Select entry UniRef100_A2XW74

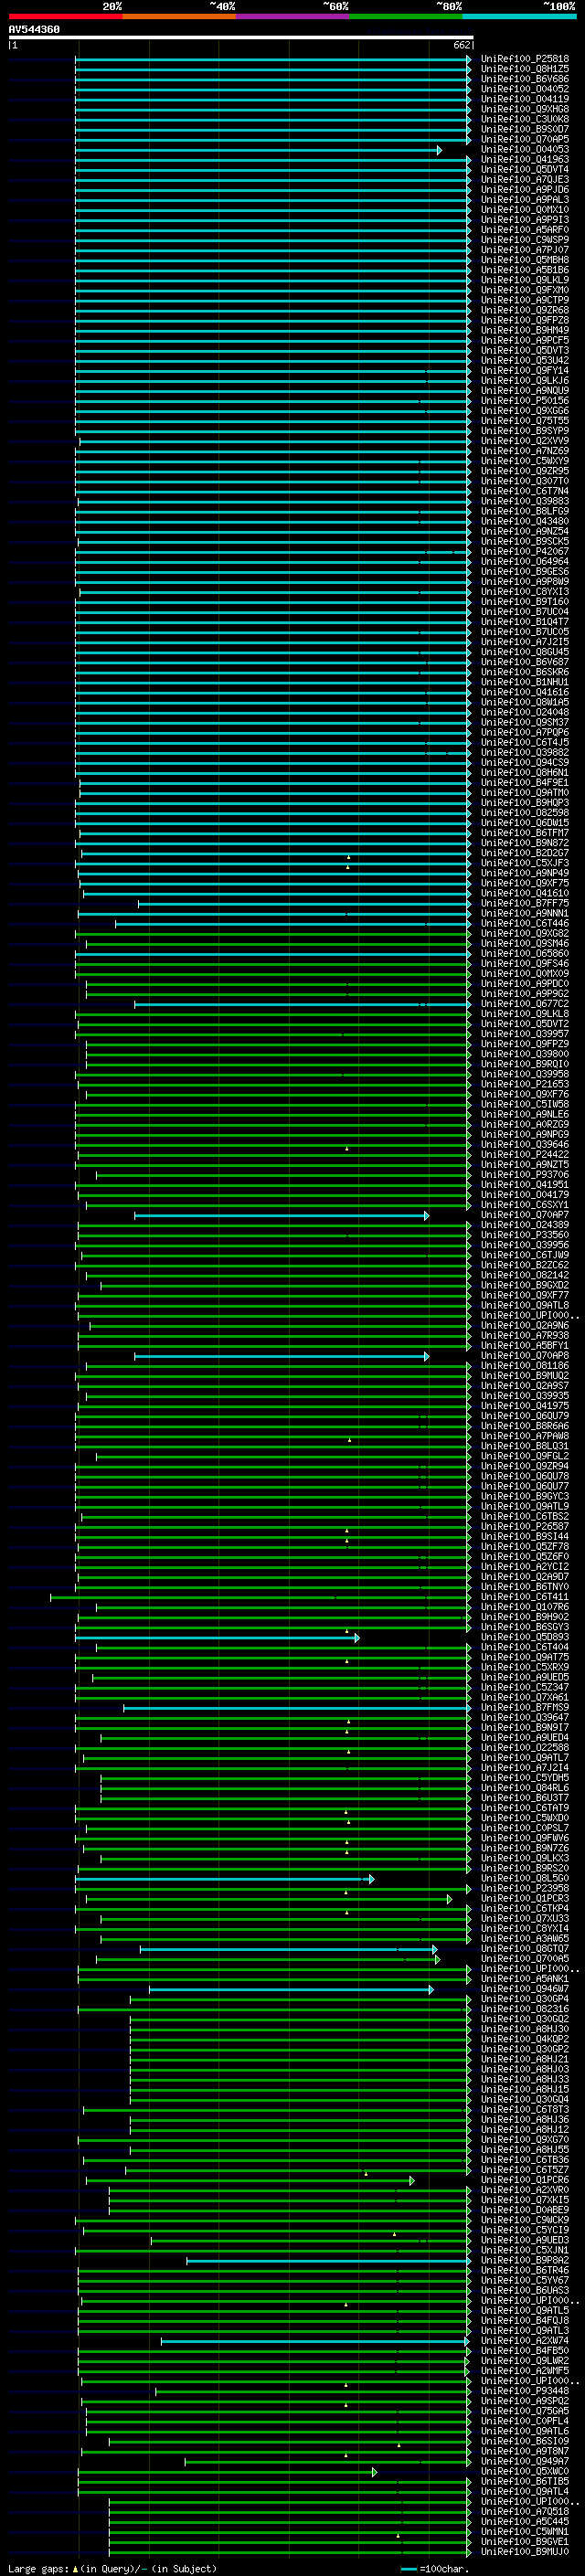(x=524, y=2342)
